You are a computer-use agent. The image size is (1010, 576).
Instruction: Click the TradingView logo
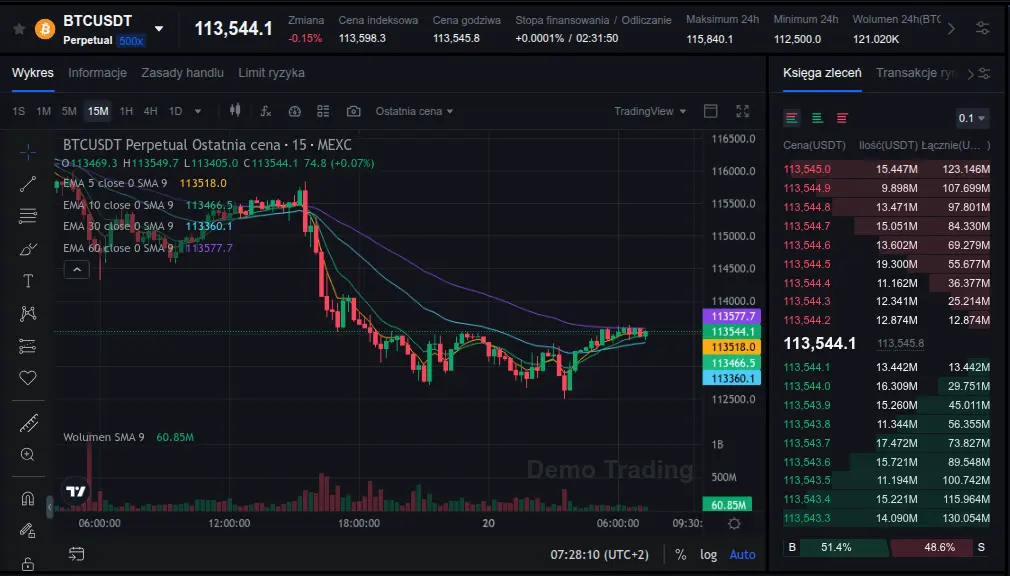click(76, 492)
